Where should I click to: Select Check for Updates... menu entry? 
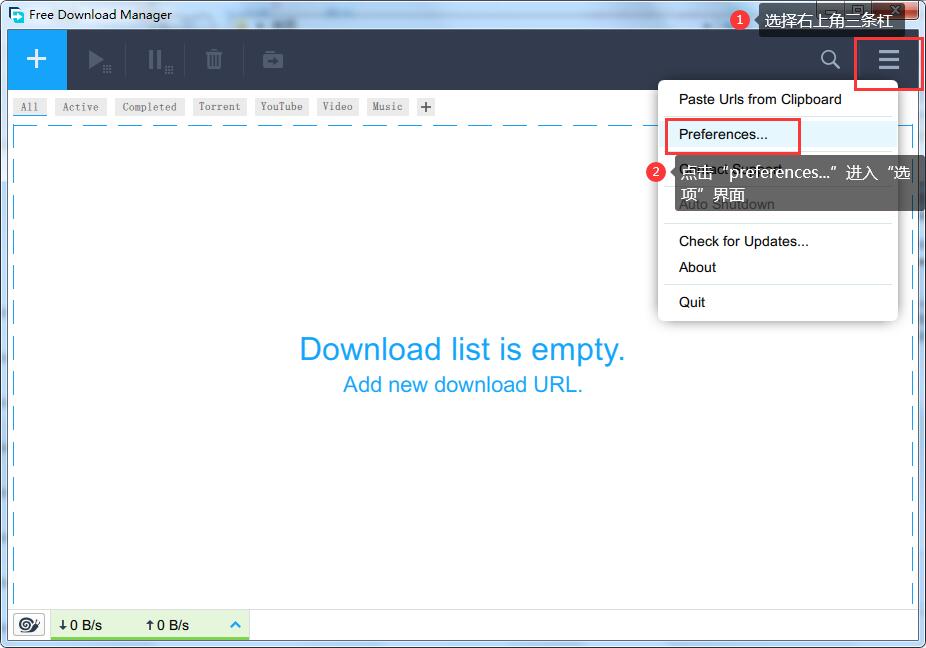coord(743,241)
